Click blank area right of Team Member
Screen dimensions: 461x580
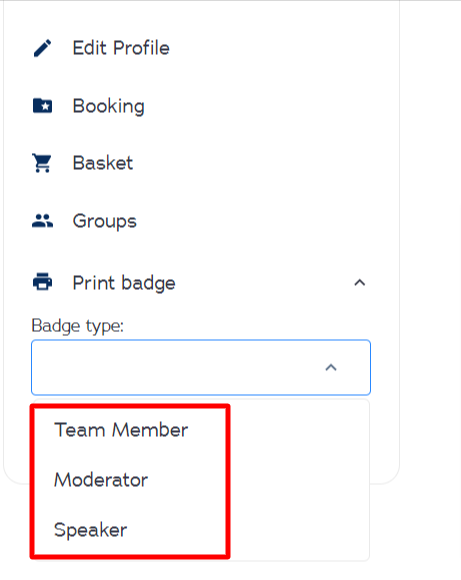(299, 430)
